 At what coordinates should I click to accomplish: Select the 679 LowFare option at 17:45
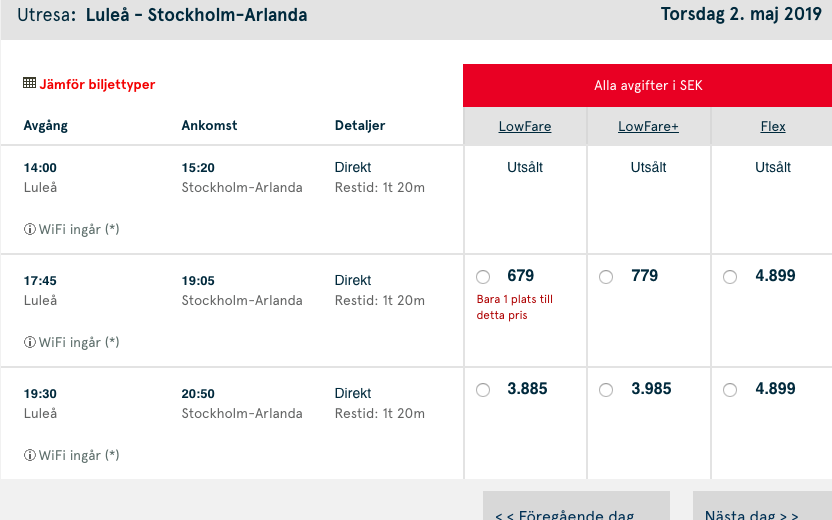[x=484, y=277]
